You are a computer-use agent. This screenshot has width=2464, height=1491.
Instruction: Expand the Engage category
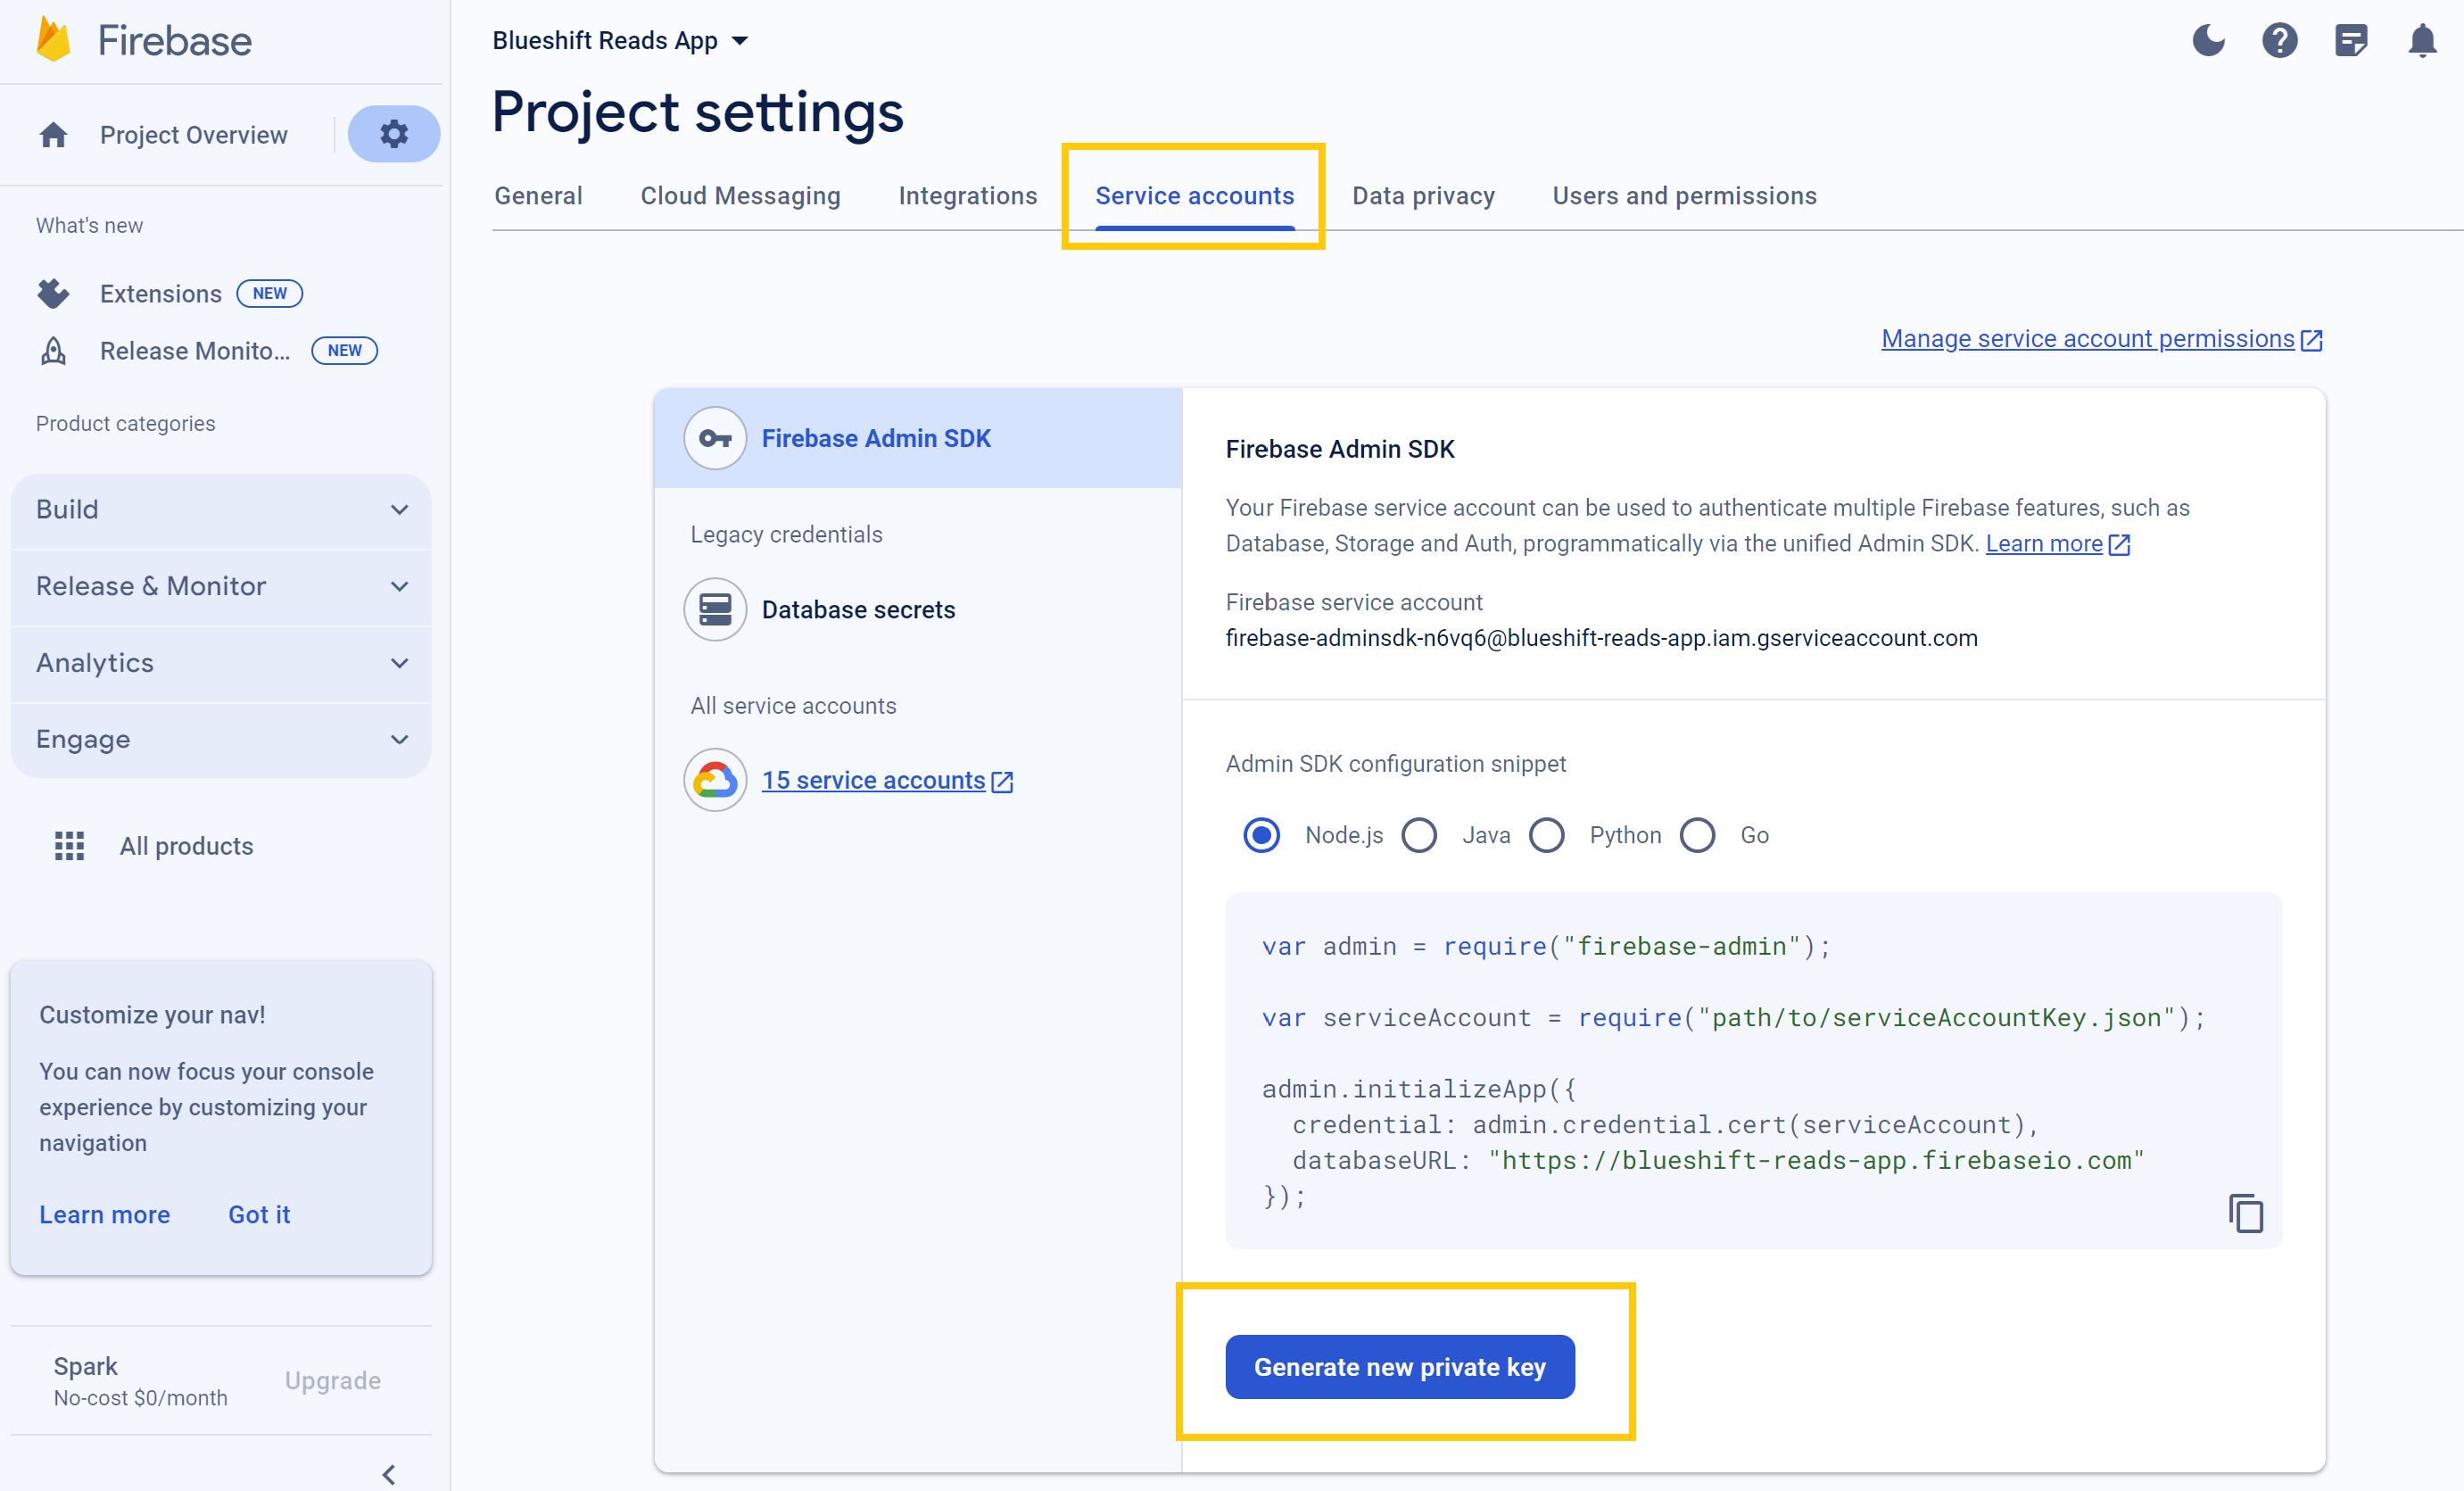221,740
